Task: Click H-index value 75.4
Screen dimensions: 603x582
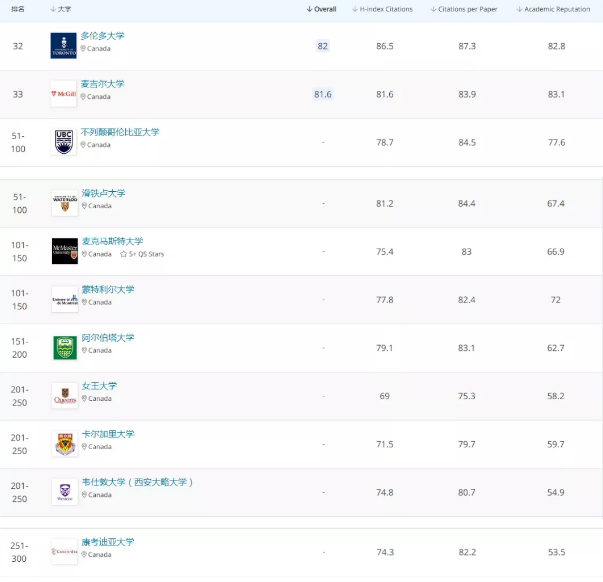Action: (385, 252)
